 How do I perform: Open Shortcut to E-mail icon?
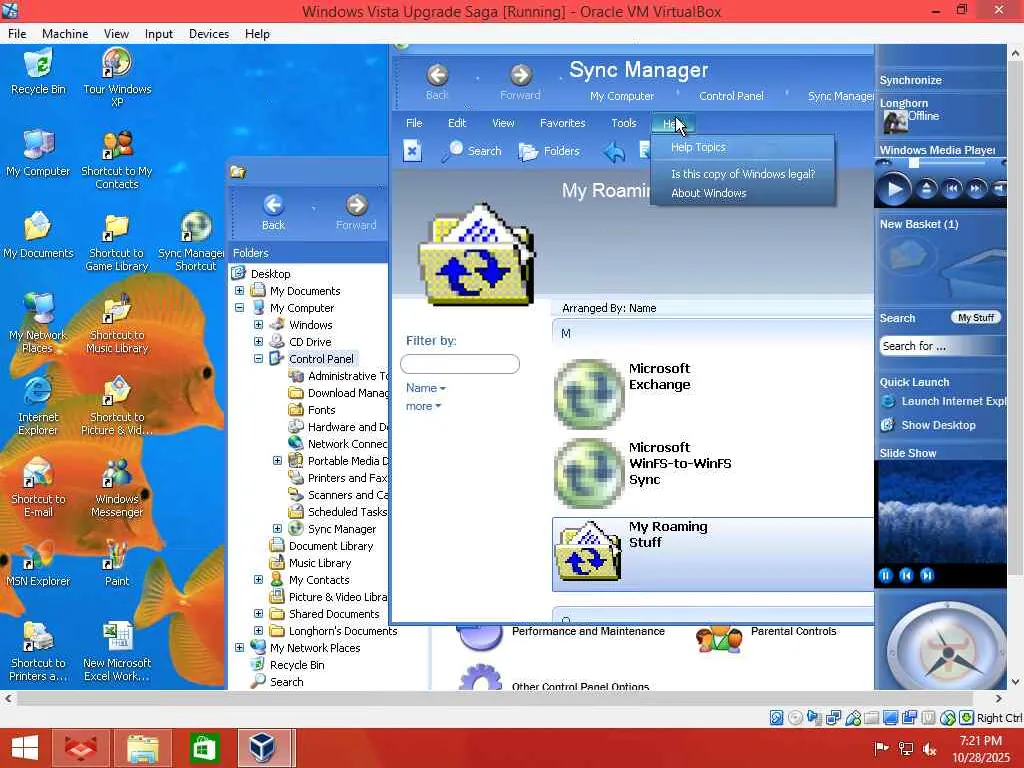[x=38, y=488]
